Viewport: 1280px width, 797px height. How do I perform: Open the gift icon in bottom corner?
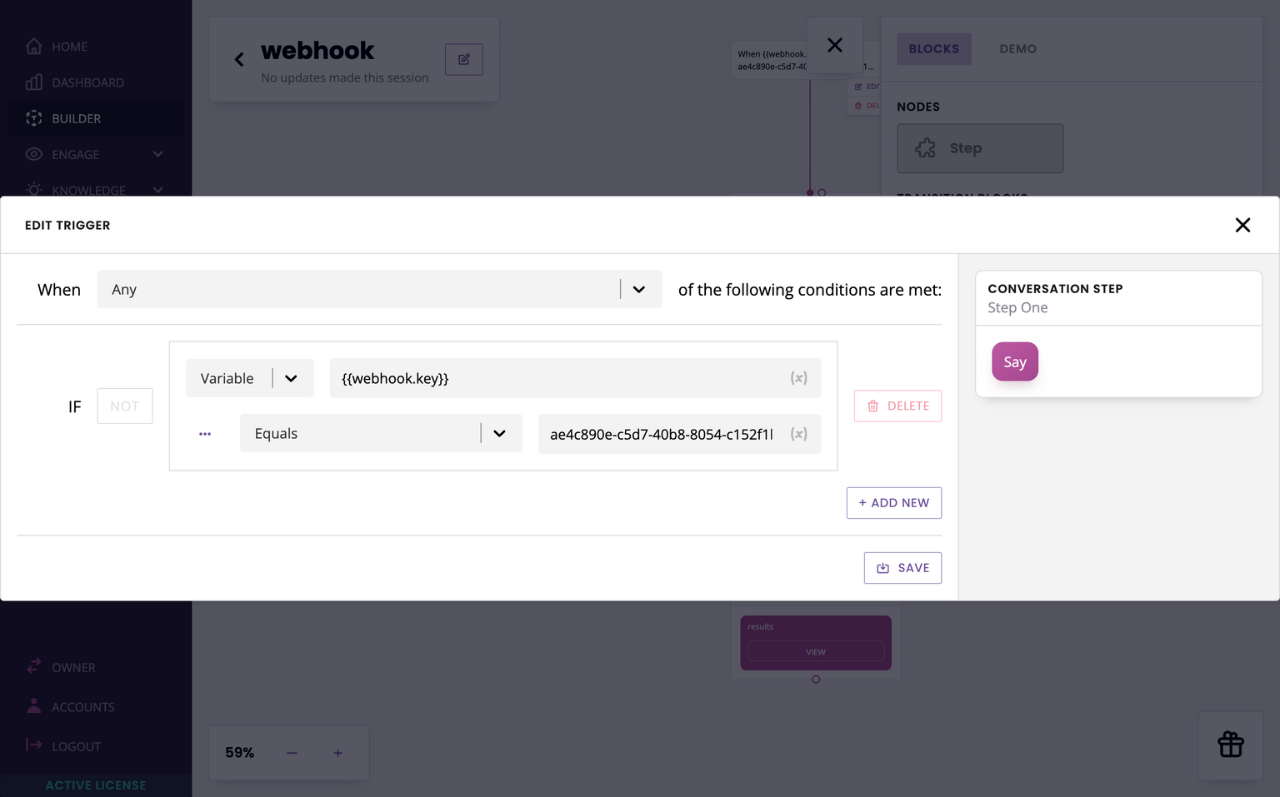click(1230, 745)
